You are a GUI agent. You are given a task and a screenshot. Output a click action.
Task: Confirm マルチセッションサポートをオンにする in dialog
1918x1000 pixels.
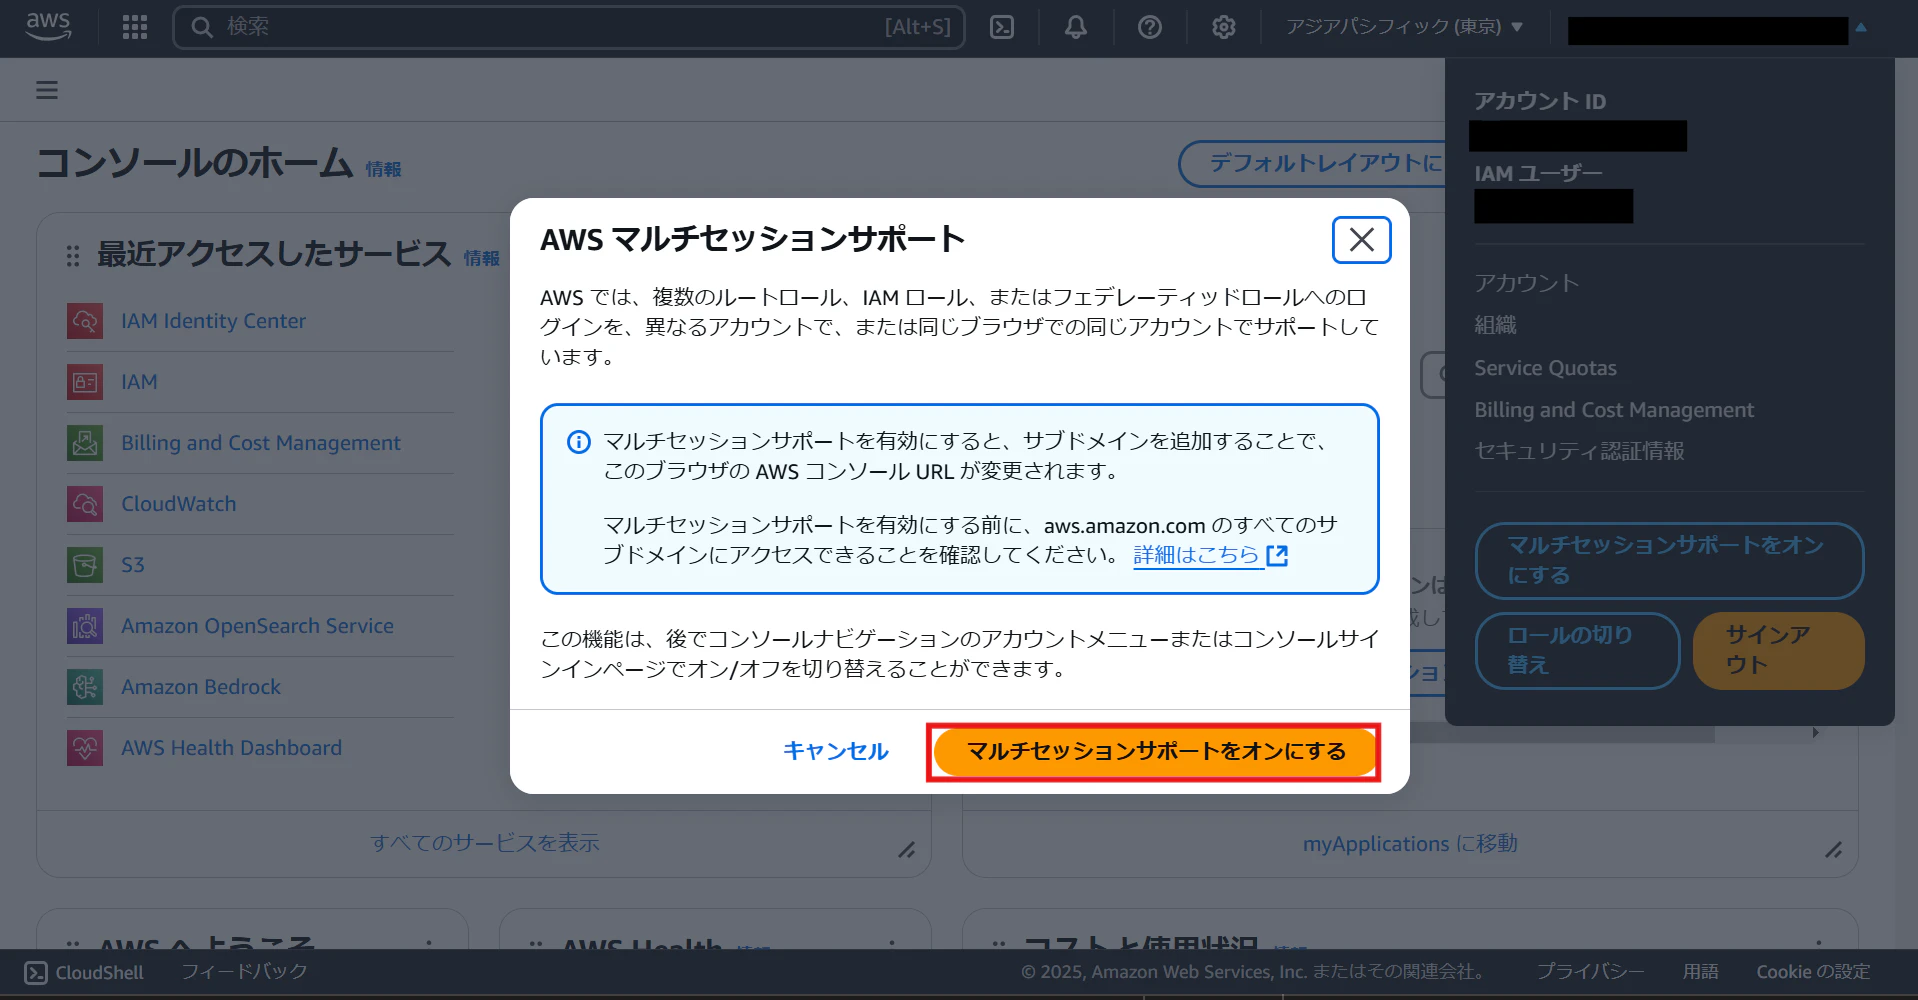1155,752
